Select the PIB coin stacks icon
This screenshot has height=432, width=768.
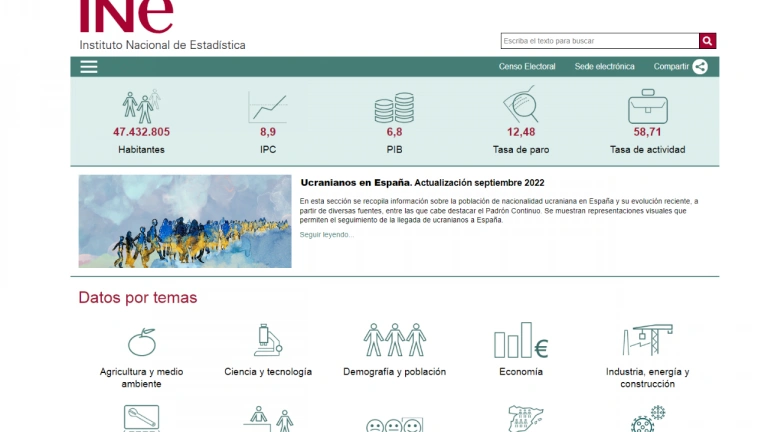click(x=394, y=107)
